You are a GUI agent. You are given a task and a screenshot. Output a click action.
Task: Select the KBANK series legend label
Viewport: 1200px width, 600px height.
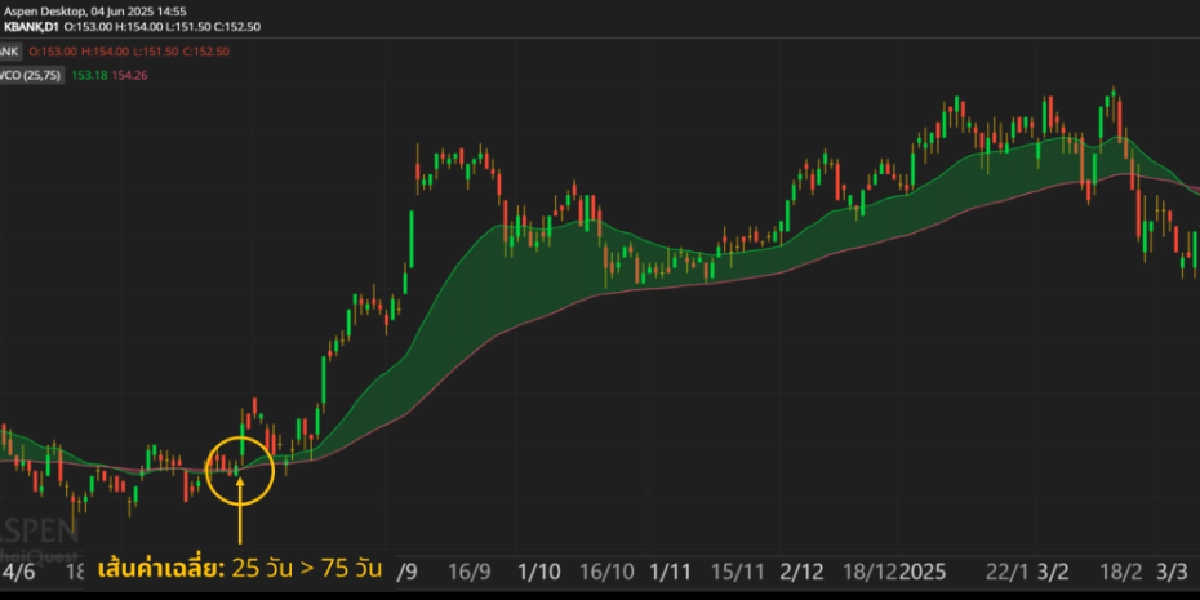pyautogui.click(x=10, y=51)
